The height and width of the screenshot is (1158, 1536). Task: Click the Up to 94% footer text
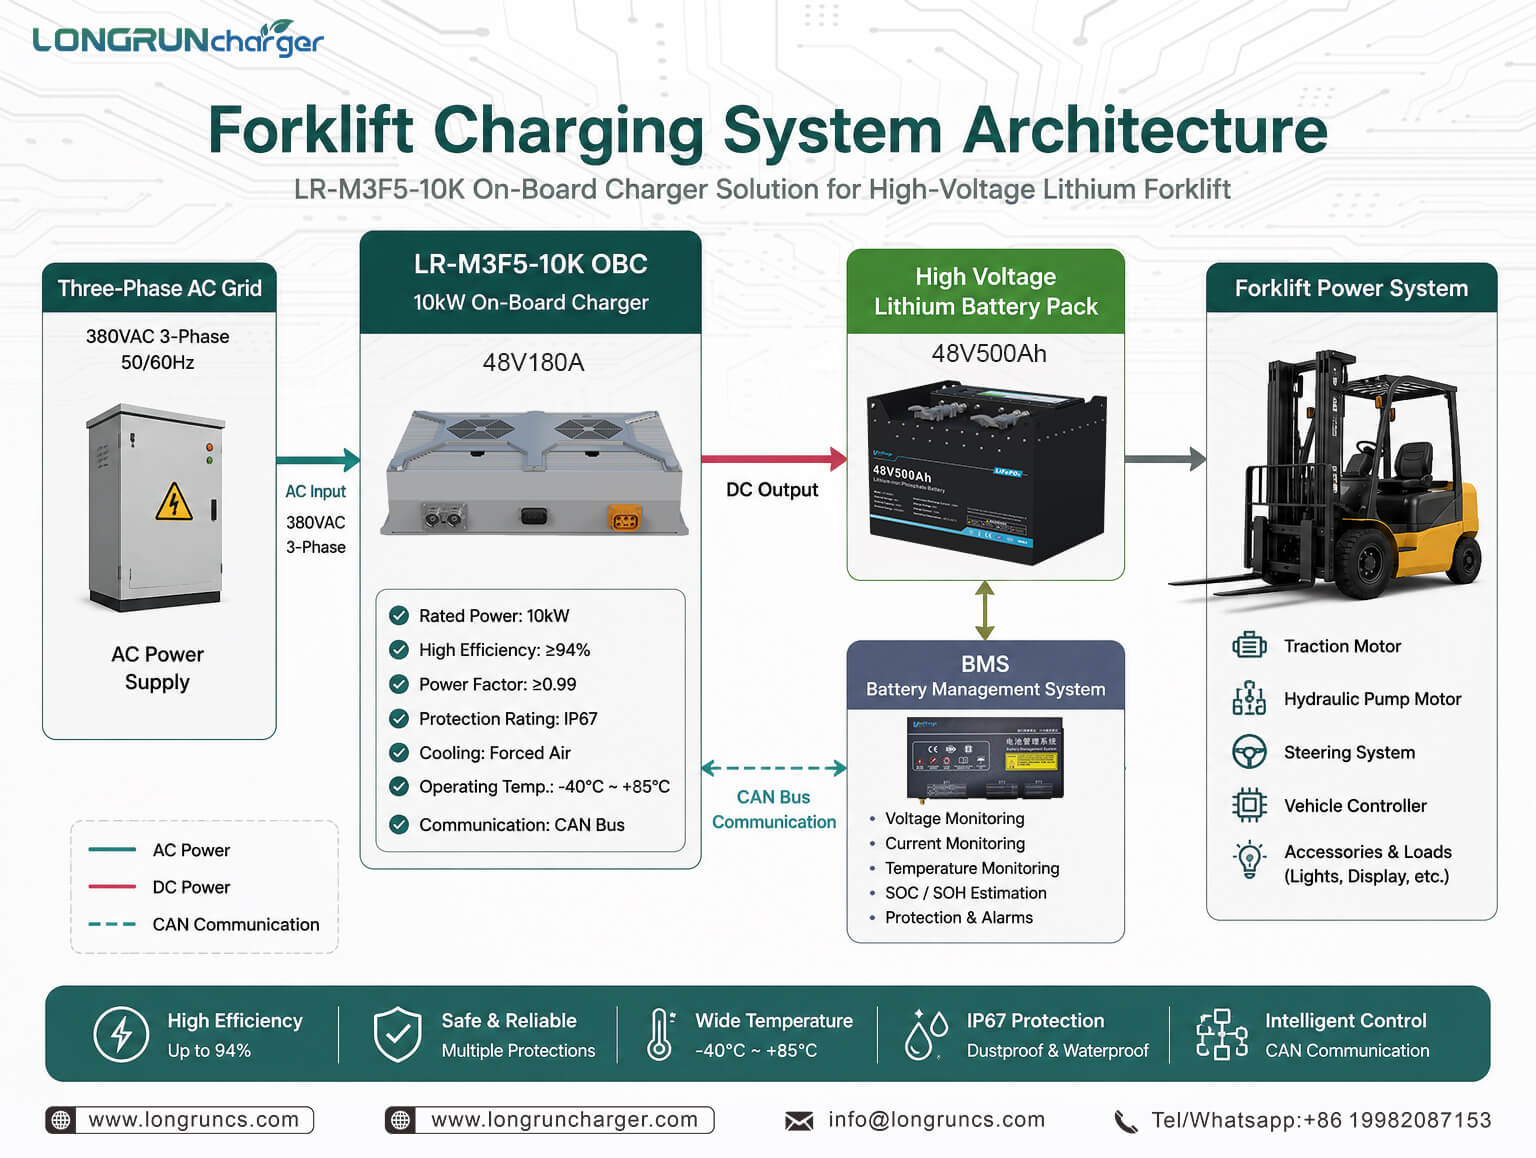(209, 1051)
